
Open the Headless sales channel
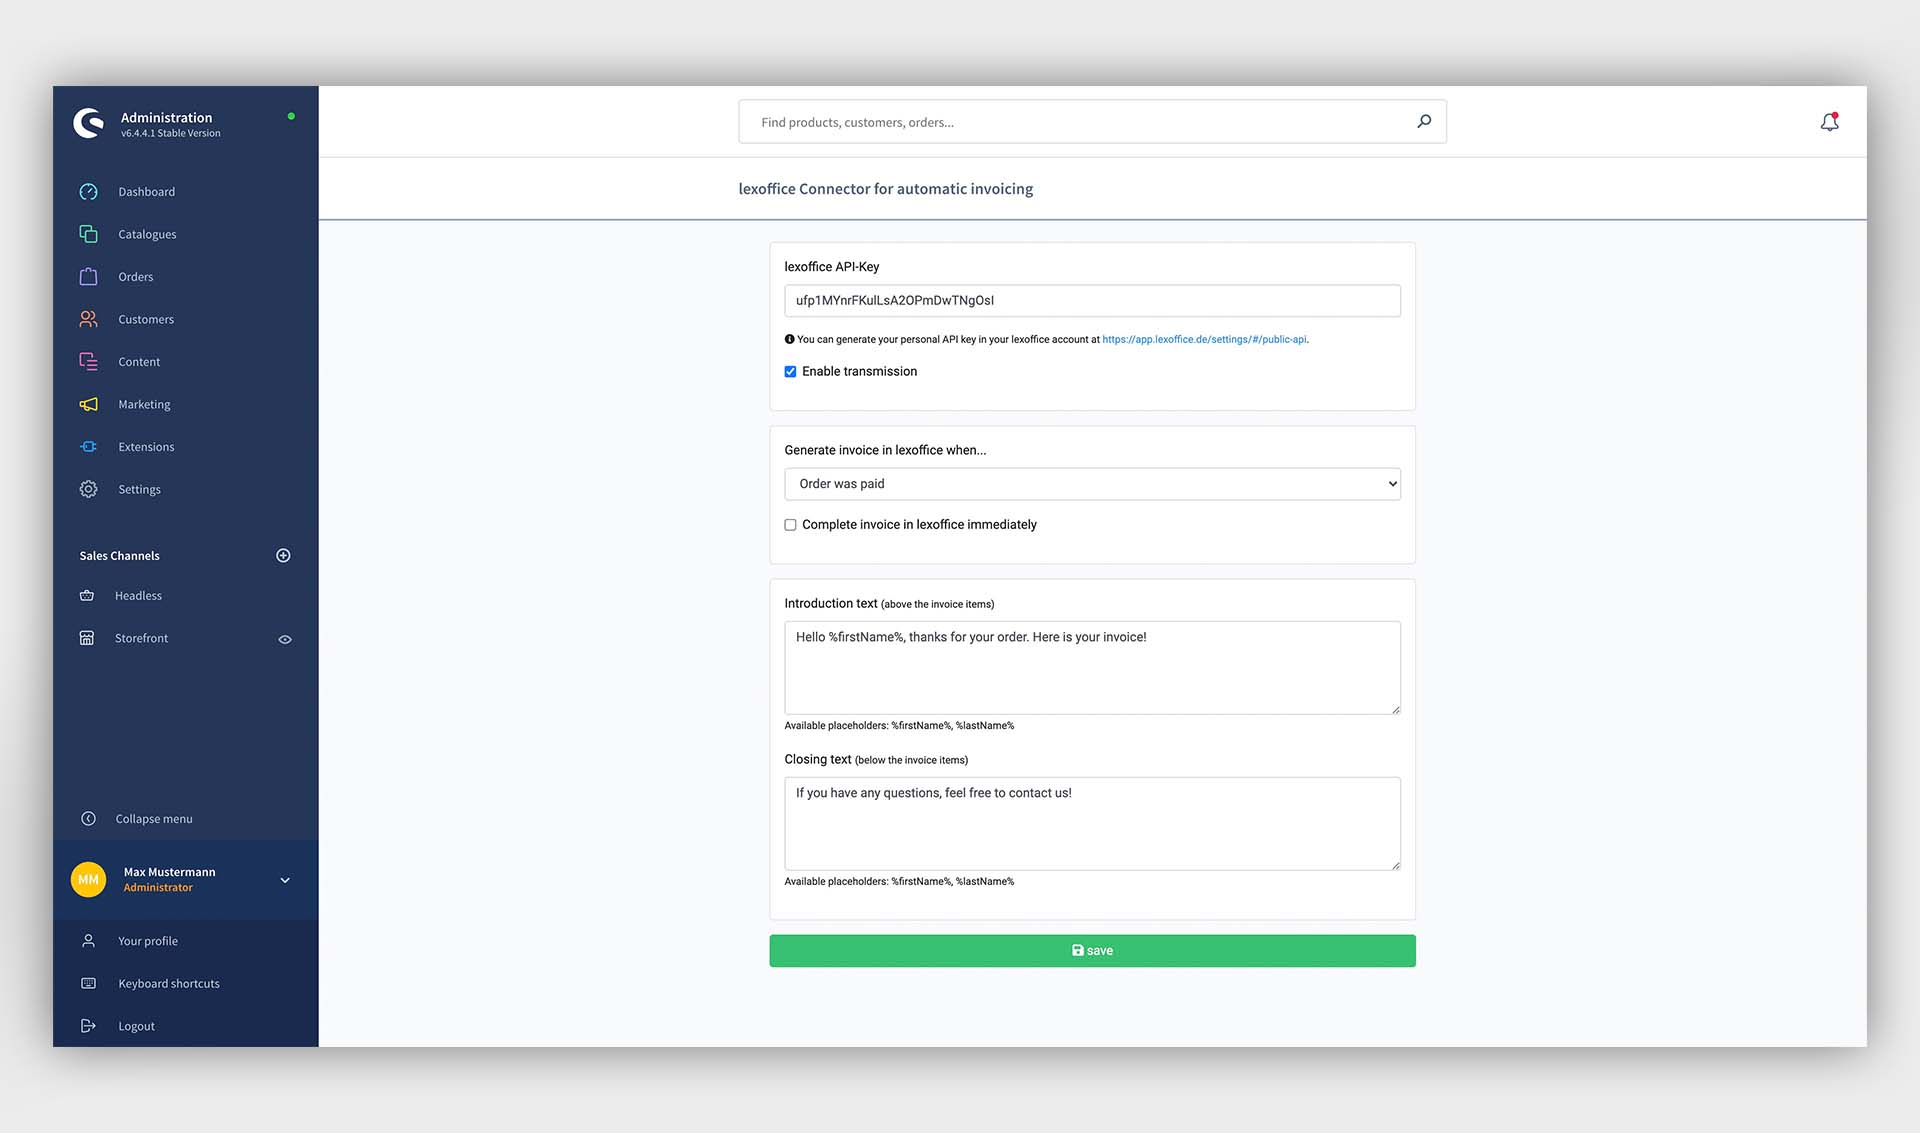click(138, 596)
